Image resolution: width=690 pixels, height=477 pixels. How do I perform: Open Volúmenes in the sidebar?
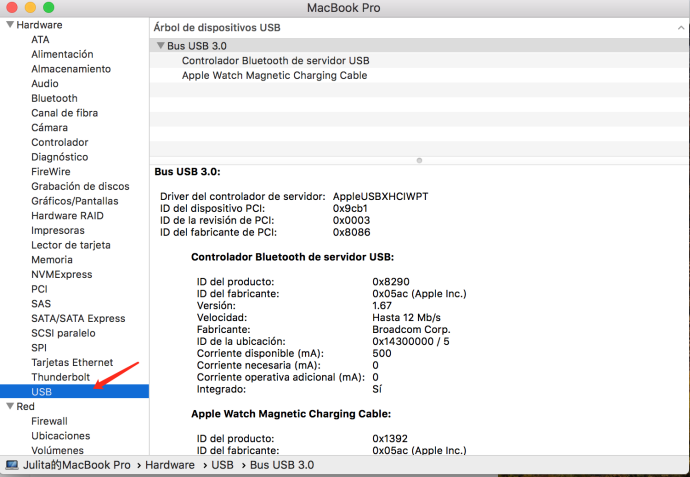pos(57,450)
